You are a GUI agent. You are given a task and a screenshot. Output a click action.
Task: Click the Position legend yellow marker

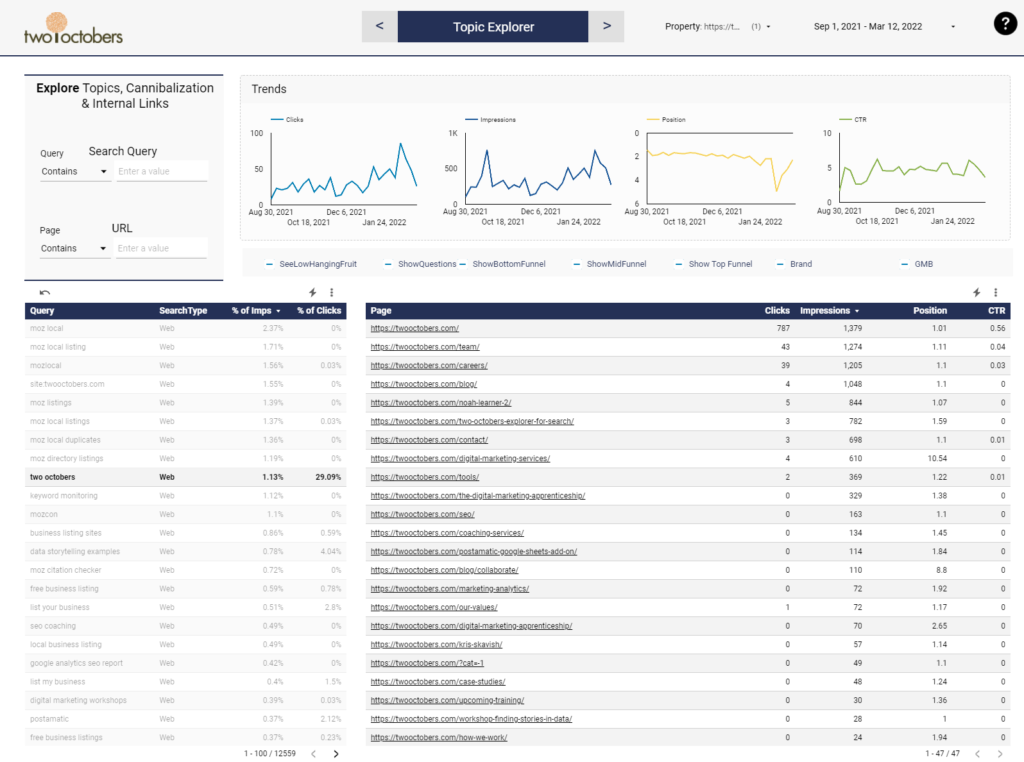pos(652,119)
